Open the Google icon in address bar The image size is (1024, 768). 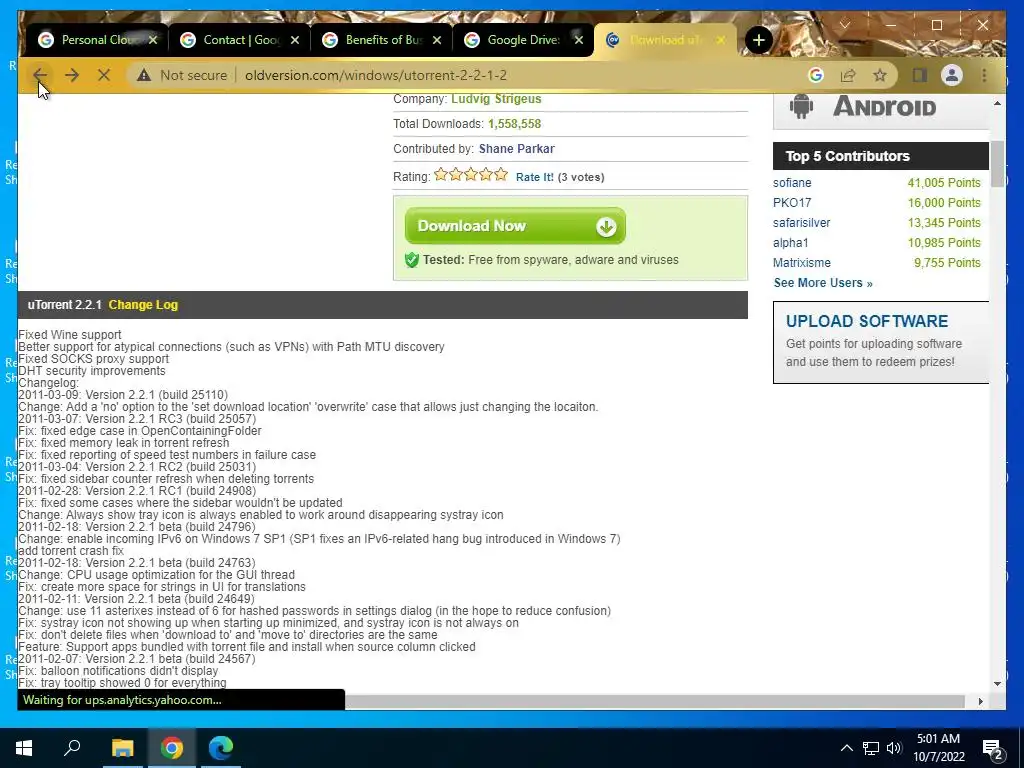click(x=816, y=75)
